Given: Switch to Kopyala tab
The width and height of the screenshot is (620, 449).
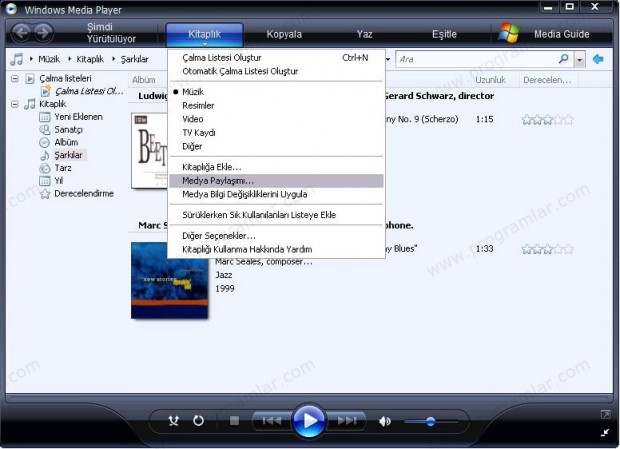Looking at the screenshot, I should coord(284,34).
